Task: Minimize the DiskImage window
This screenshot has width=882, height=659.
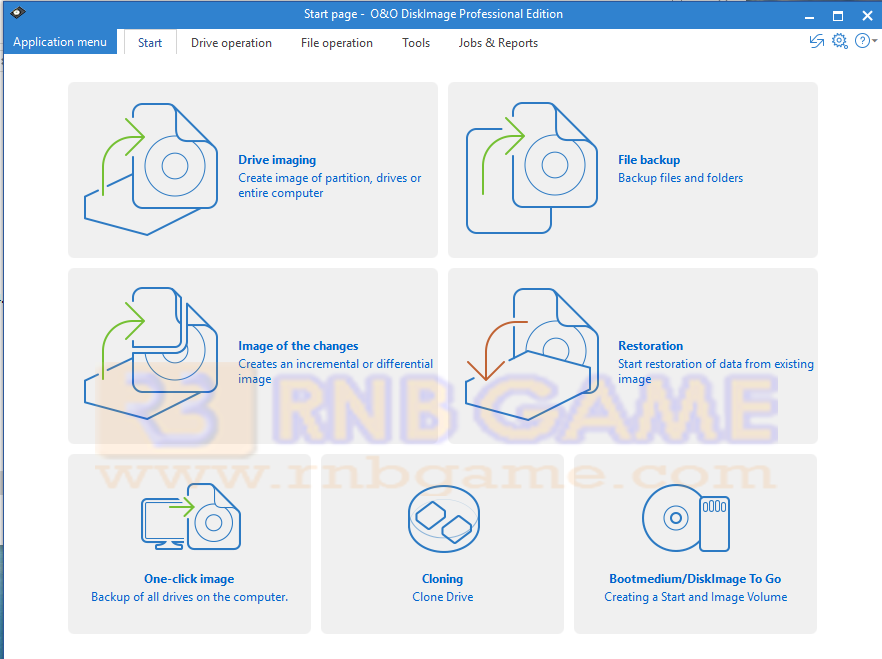Action: [809, 16]
